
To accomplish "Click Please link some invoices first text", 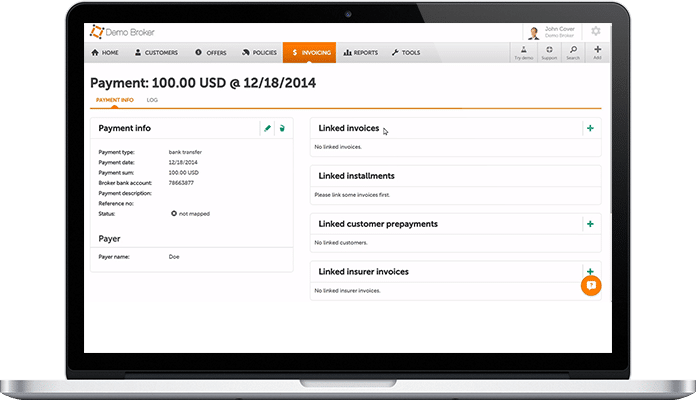I will pos(352,195).
